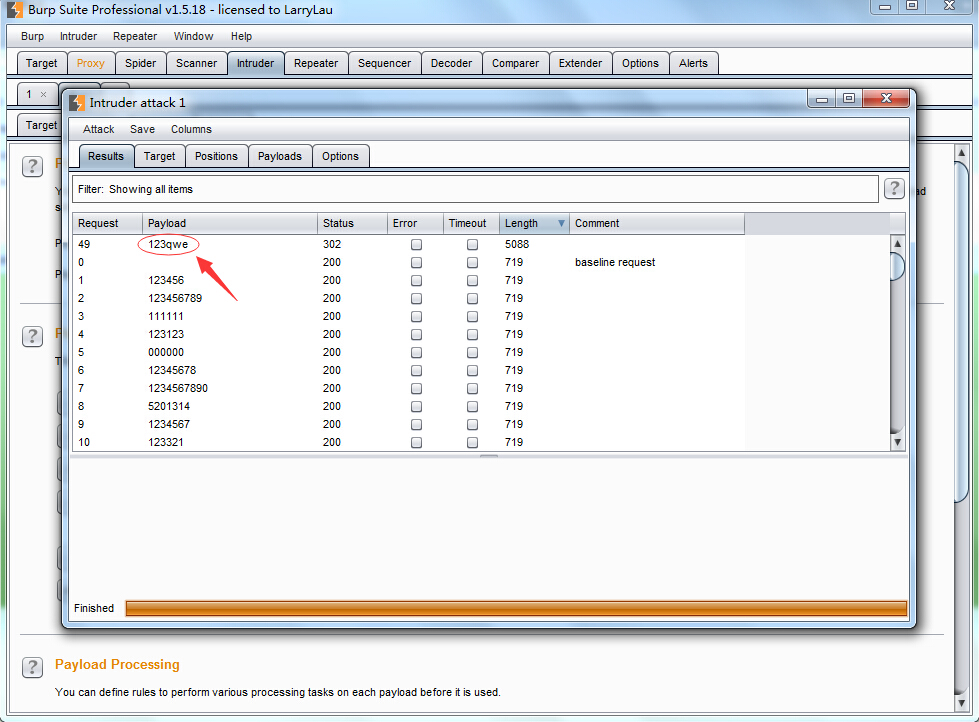
Task: Sort results by the Status column header
Action: 352,224
